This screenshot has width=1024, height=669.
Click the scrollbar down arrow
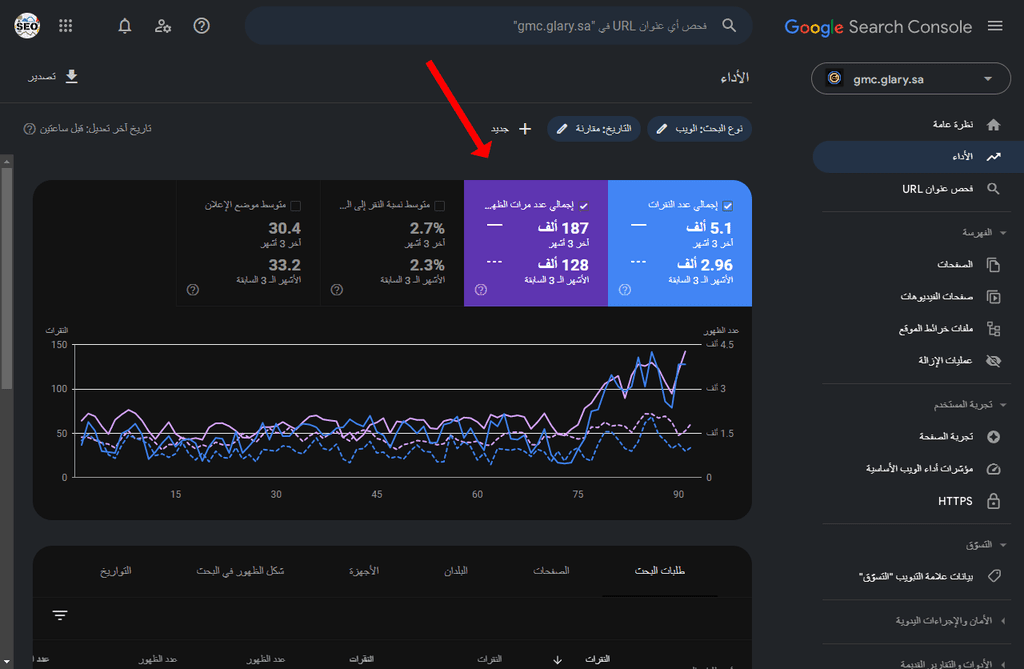click(x=7, y=663)
